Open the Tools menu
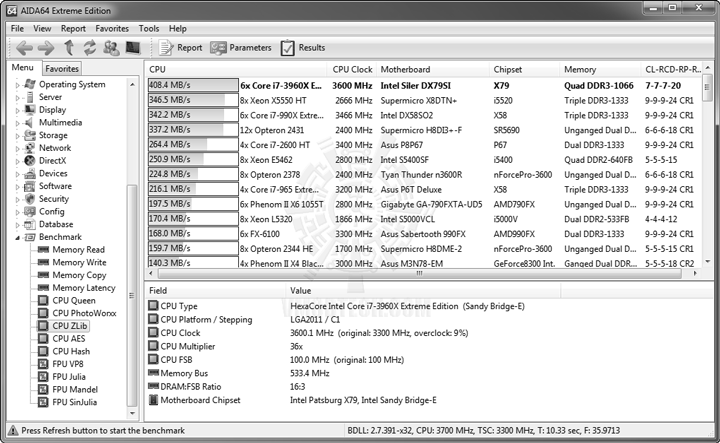Screen dimensions: 720x443 [x=149, y=28]
